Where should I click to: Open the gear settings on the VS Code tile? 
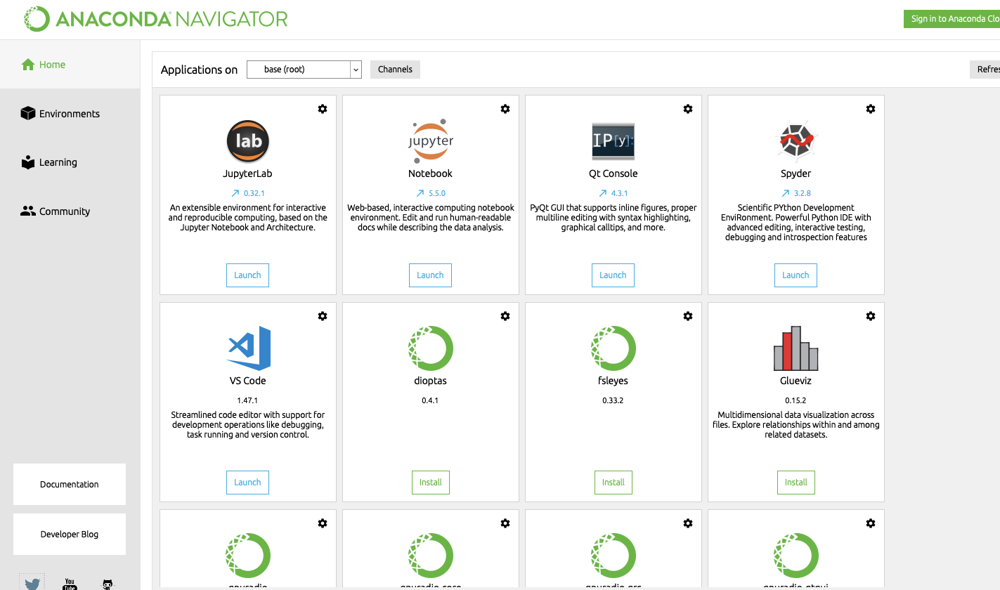(322, 316)
